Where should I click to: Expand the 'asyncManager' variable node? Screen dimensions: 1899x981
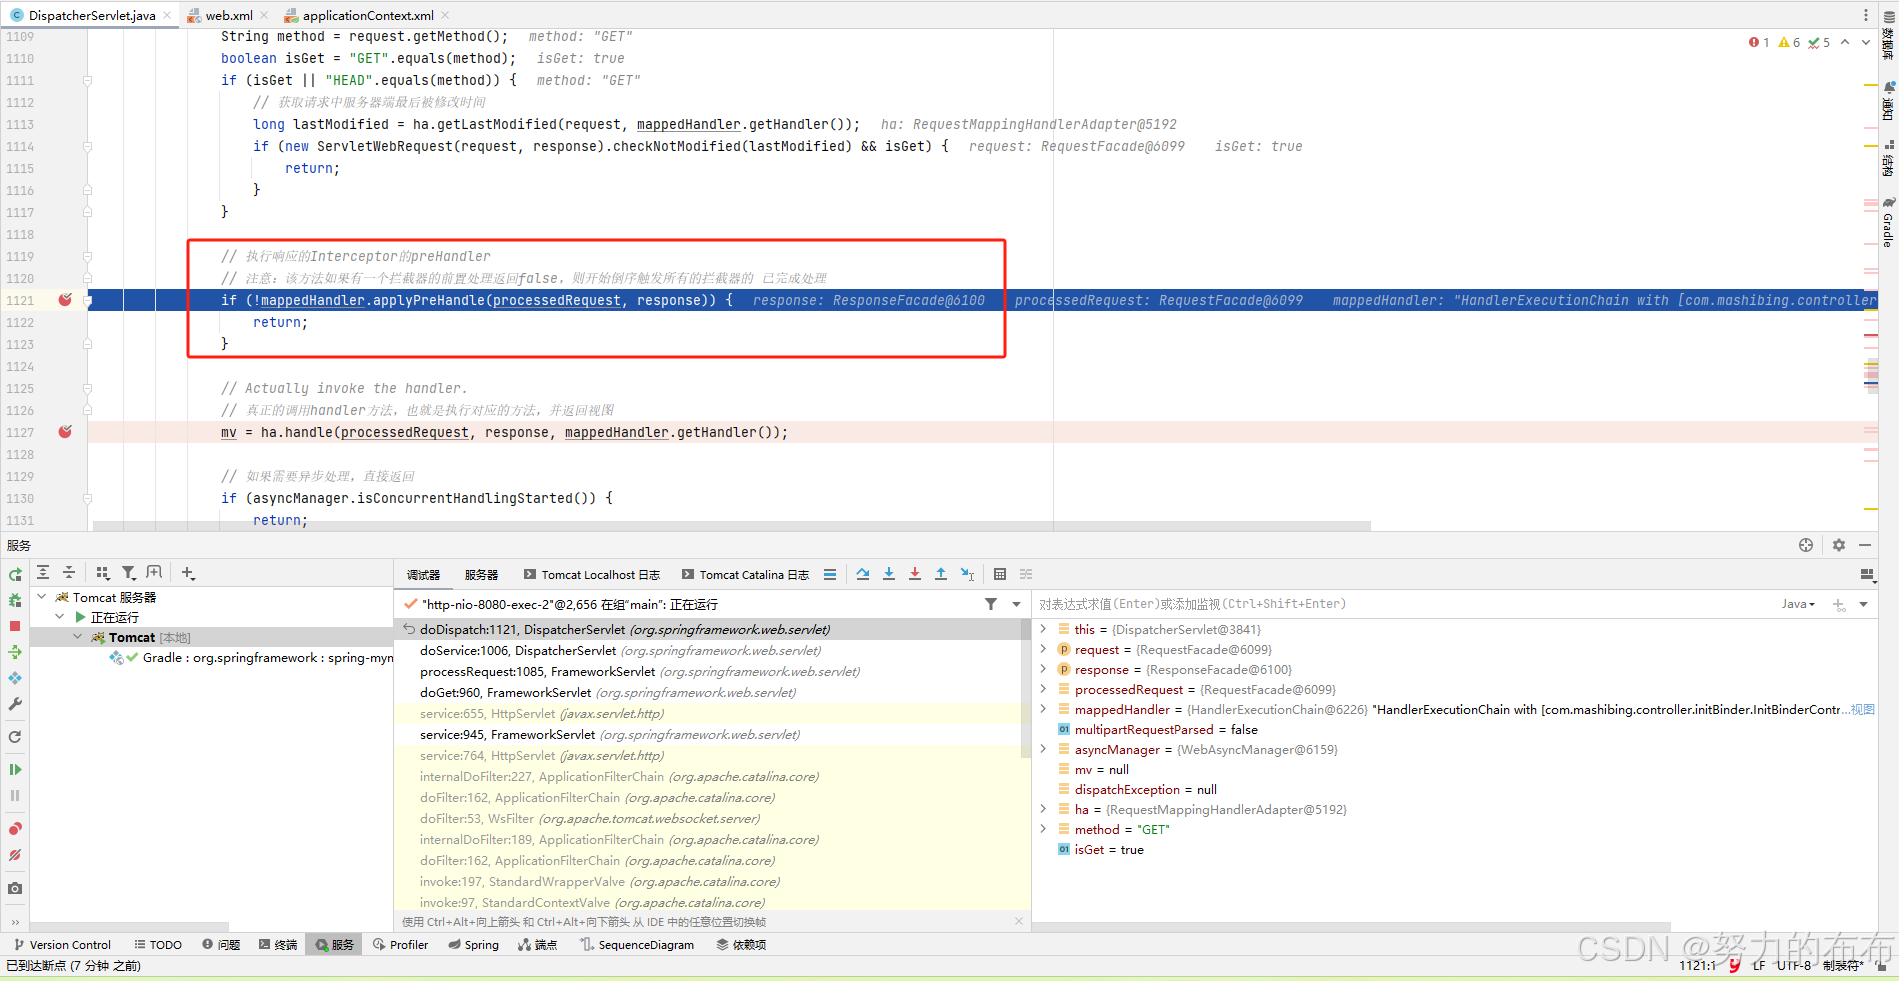[x=1043, y=749]
